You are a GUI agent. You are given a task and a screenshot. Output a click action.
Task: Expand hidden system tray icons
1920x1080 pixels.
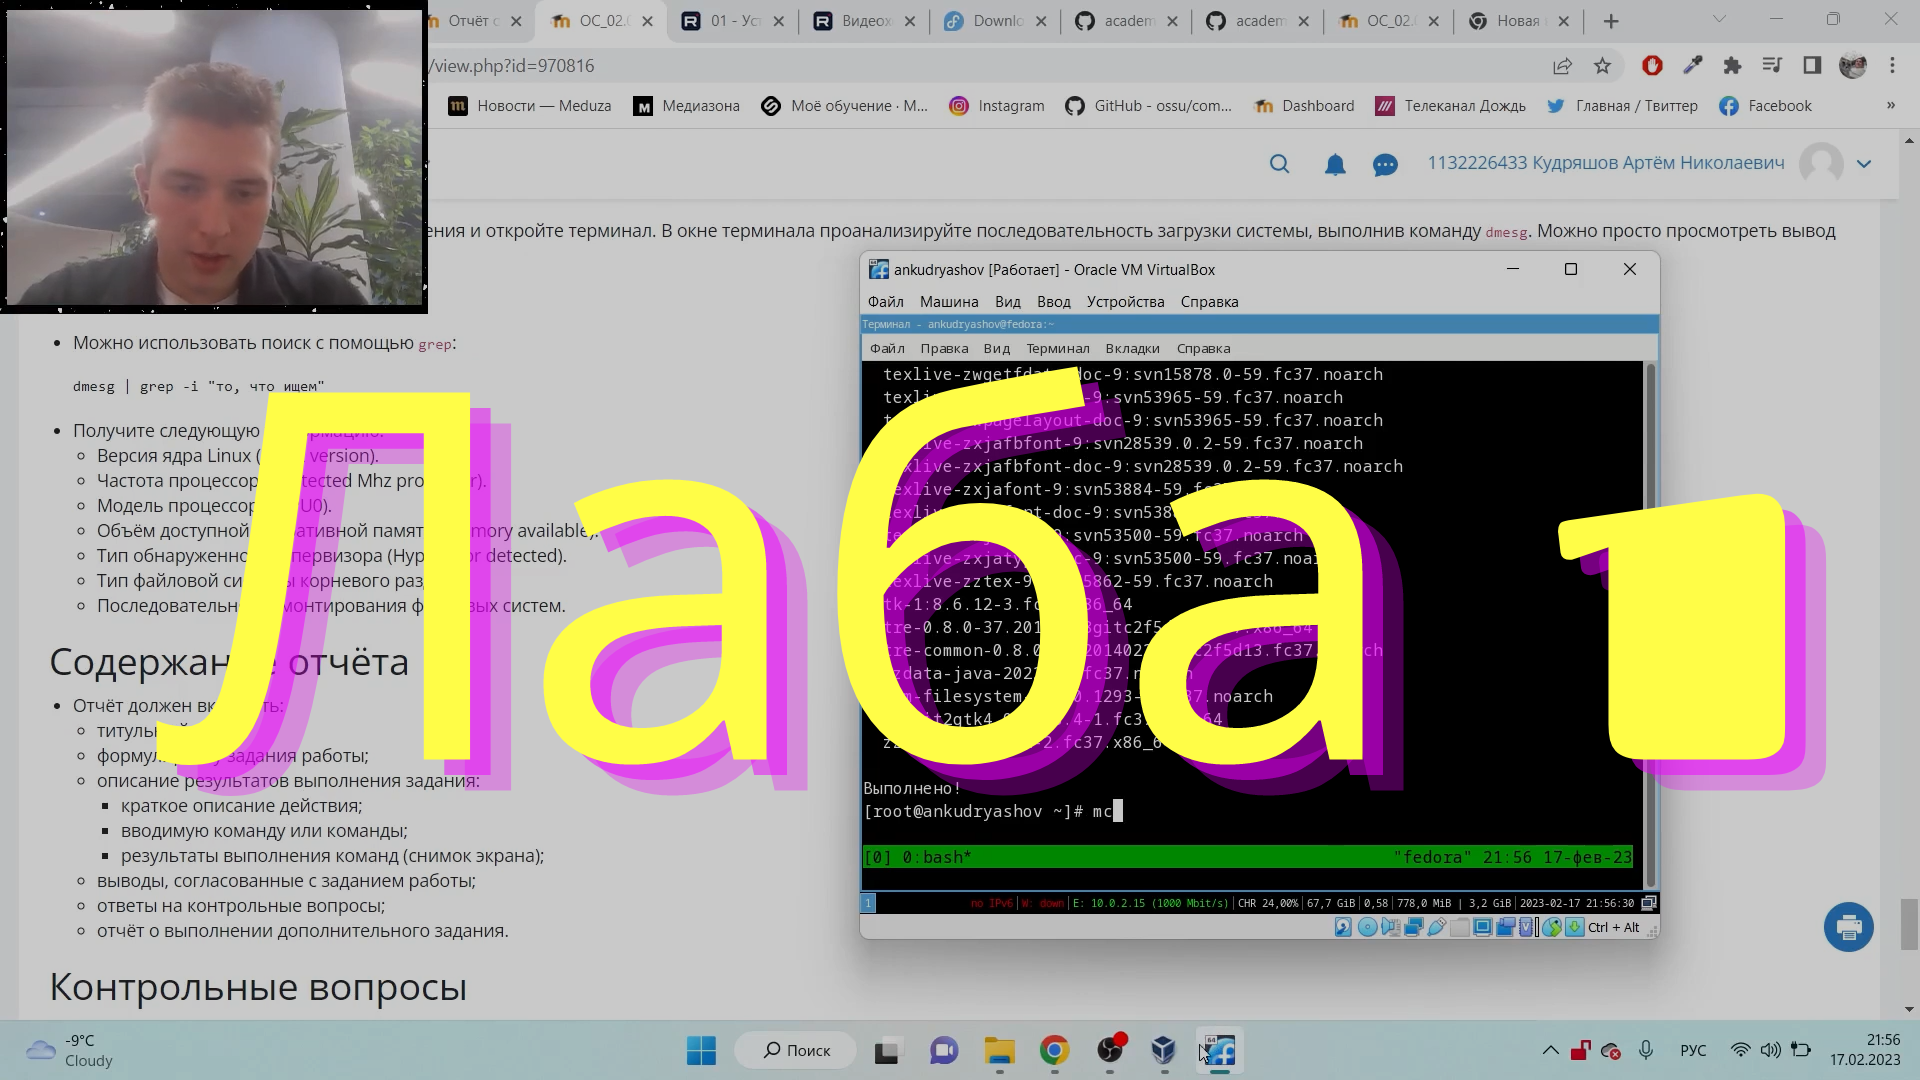coord(1550,1050)
